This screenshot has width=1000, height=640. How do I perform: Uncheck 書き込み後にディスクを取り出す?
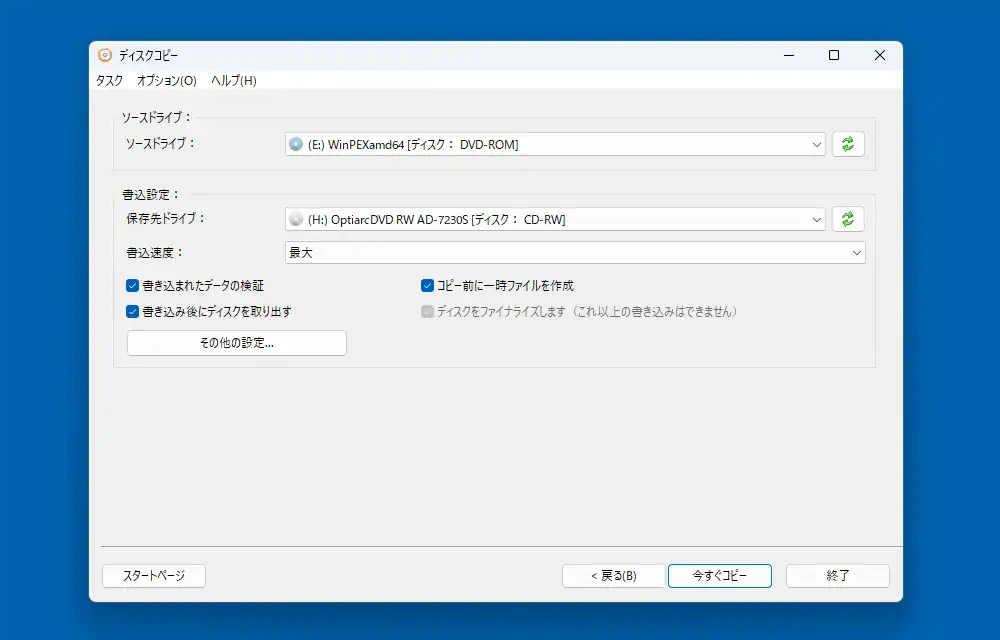tap(133, 311)
